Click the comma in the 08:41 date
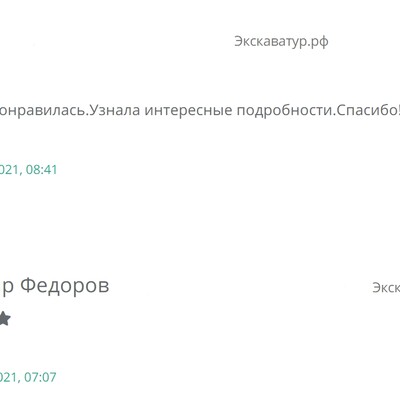400x400 pixels. click(x=21, y=173)
